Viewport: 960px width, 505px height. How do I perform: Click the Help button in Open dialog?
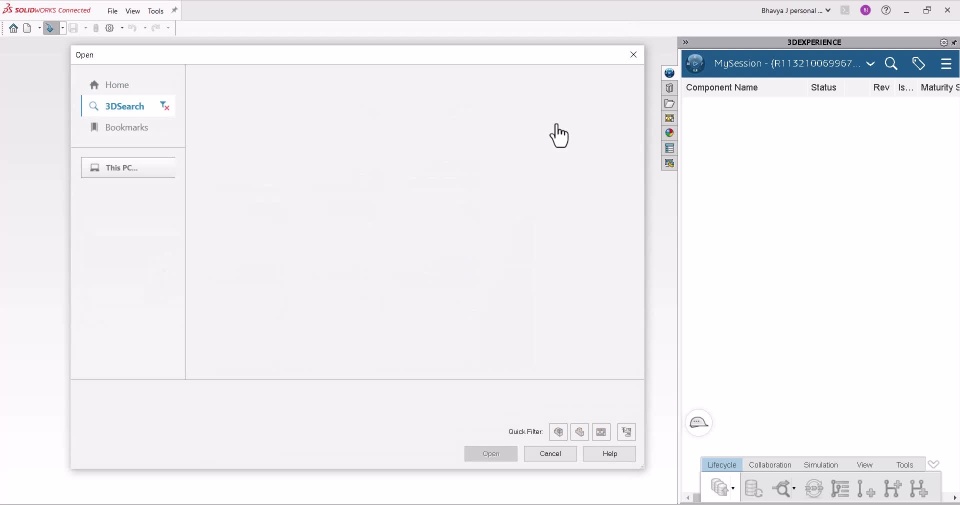tap(609, 454)
